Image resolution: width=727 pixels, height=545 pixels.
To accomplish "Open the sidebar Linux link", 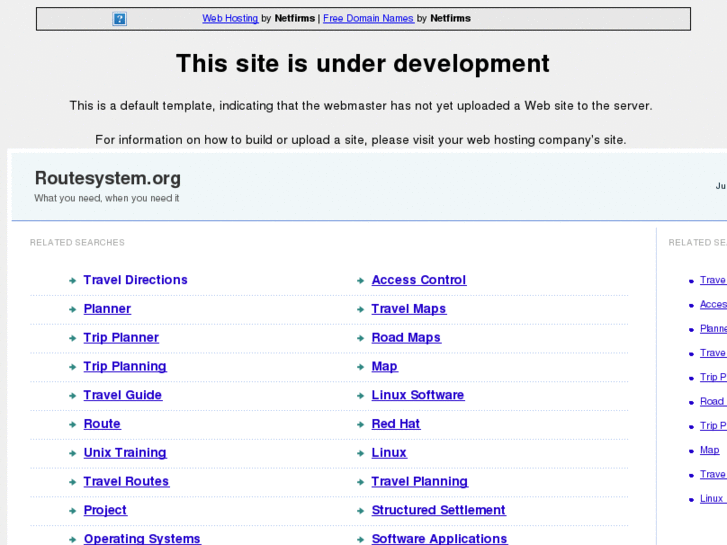I will click(713, 498).
